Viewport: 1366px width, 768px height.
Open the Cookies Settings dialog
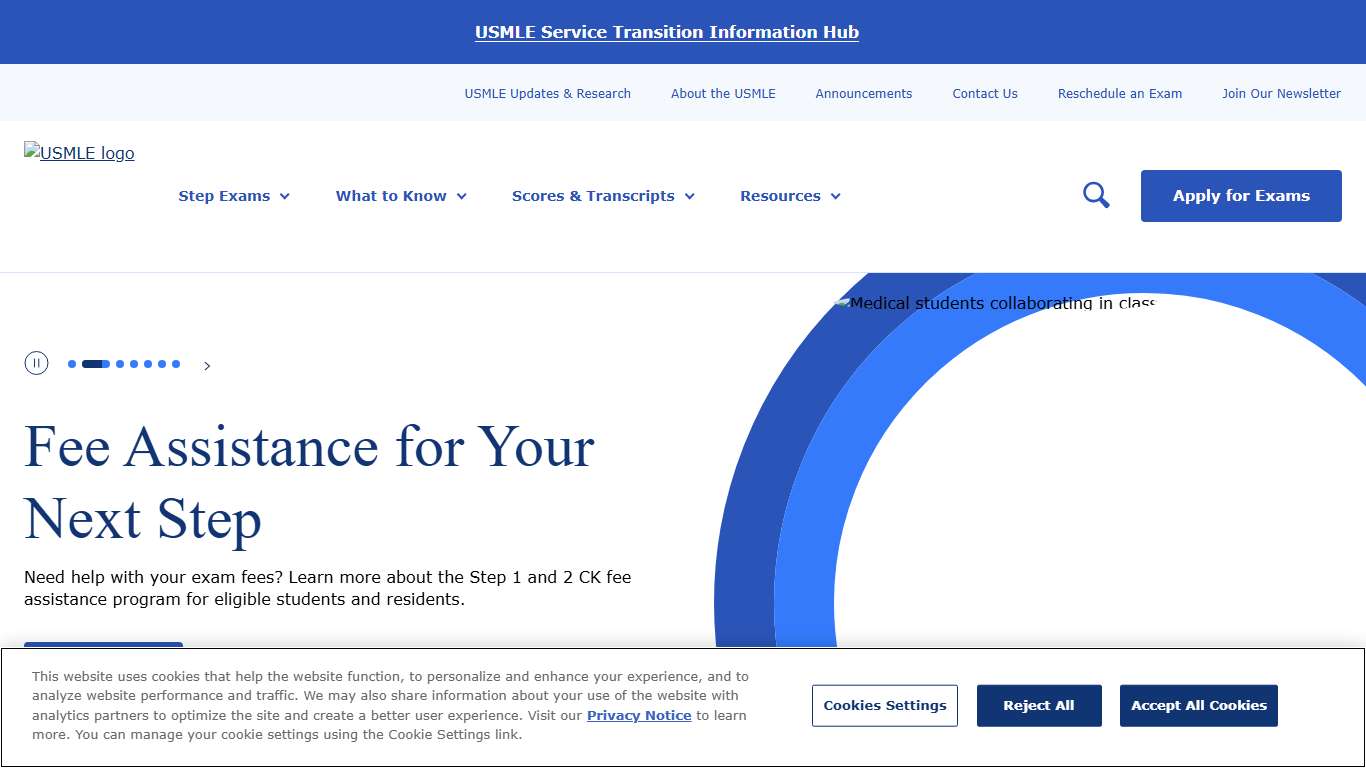tap(884, 705)
